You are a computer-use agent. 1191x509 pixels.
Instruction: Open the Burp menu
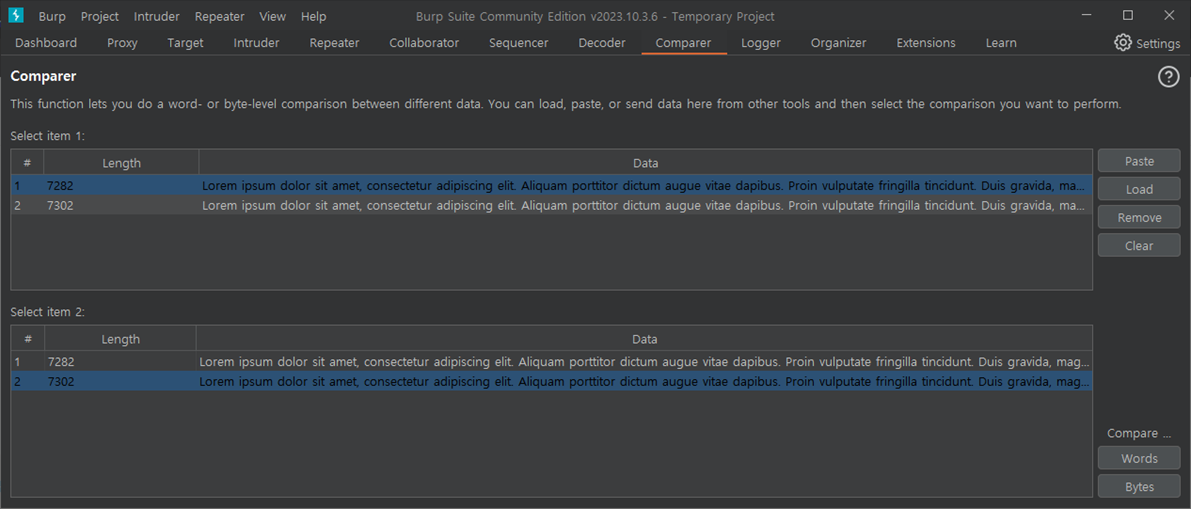coord(52,16)
